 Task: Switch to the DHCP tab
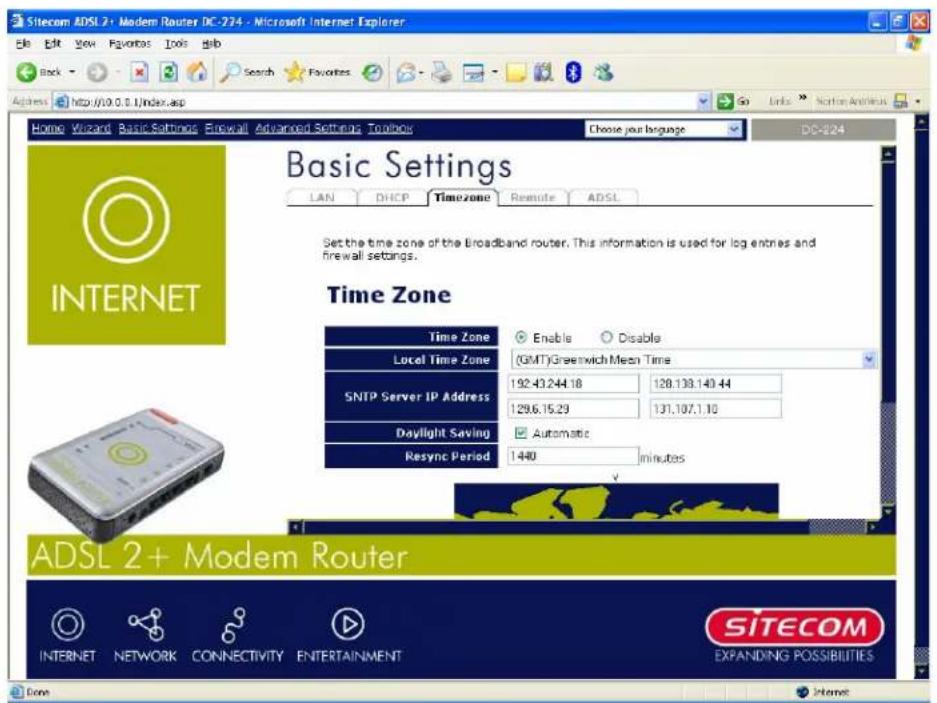392,197
